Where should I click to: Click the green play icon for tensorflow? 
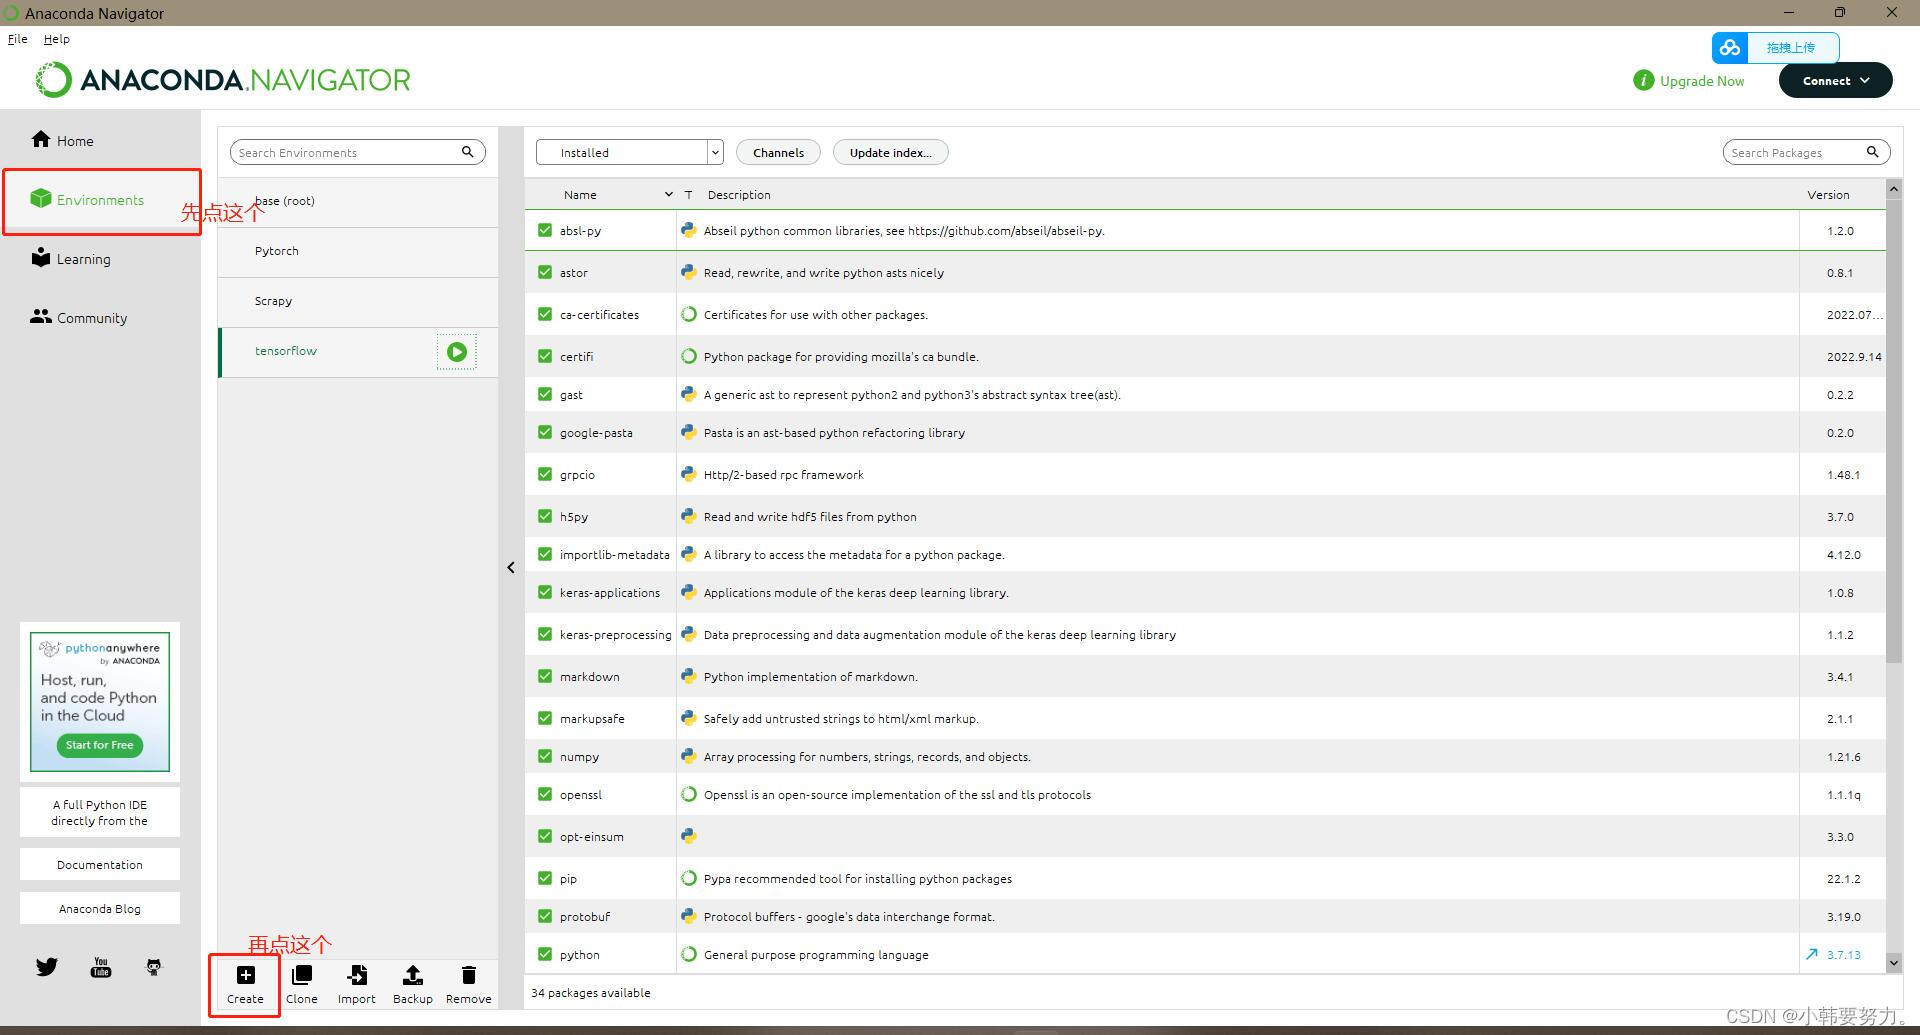457,352
